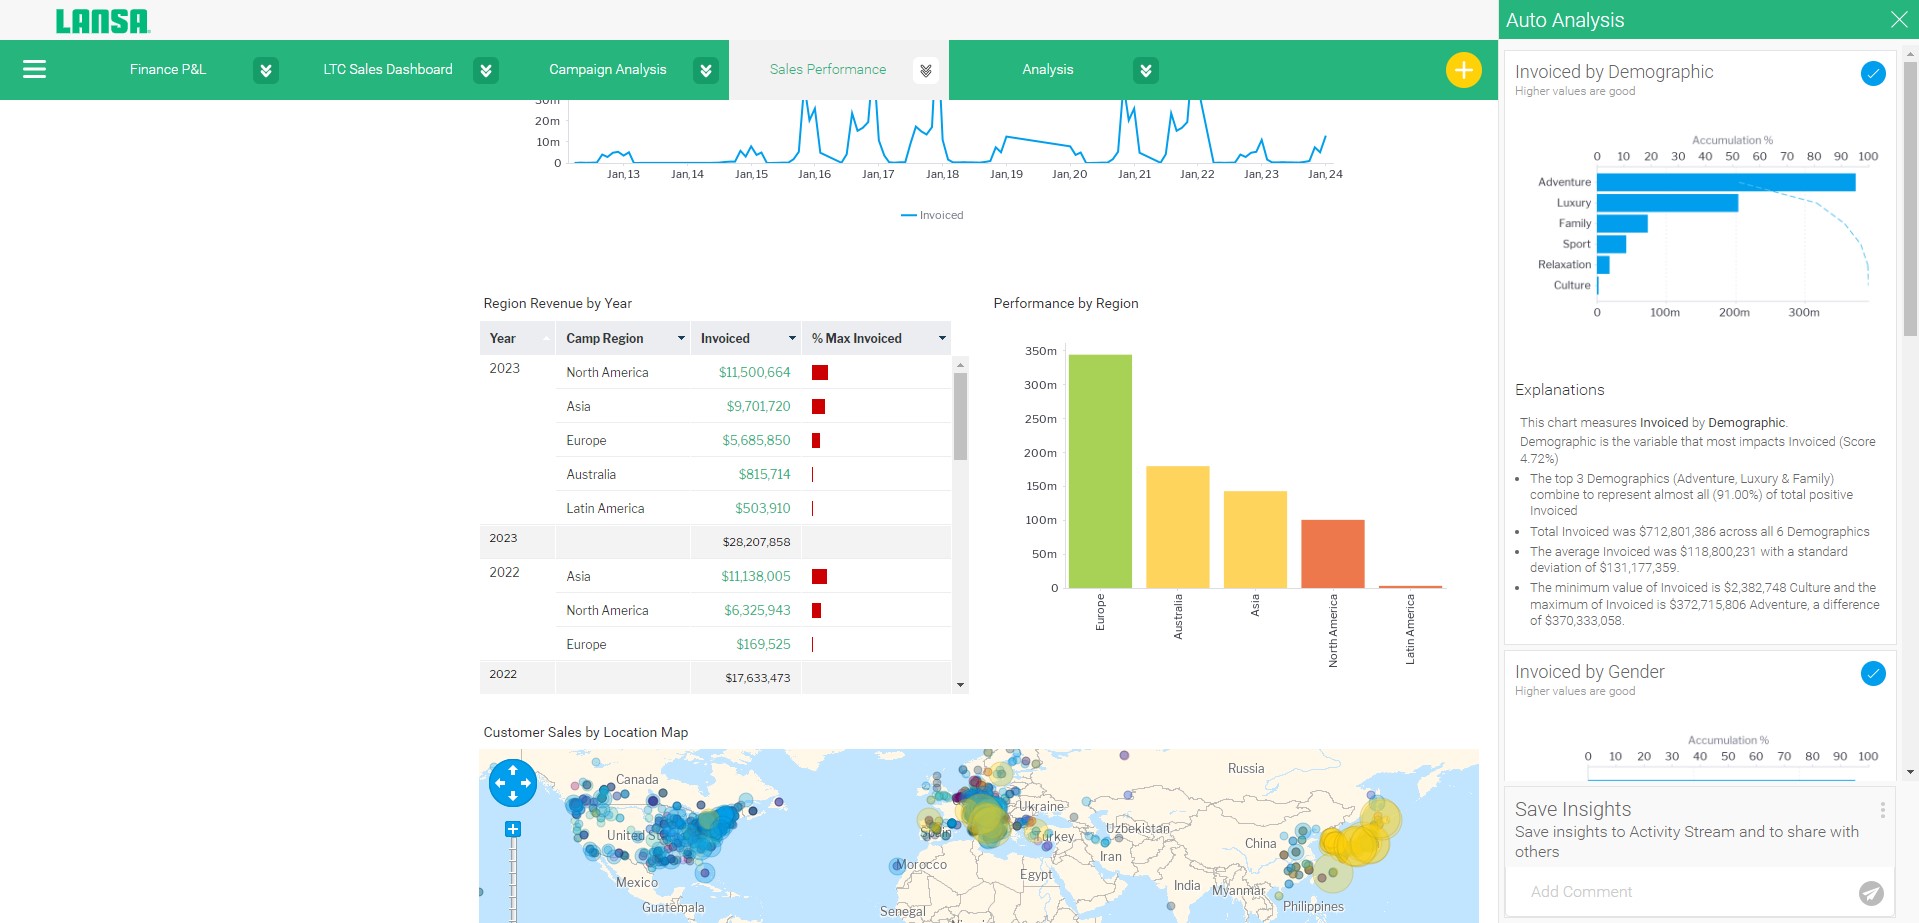Open the hamburger navigation menu
The width and height of the screenshot is (1919, 923).
click(x=34, y=69)
